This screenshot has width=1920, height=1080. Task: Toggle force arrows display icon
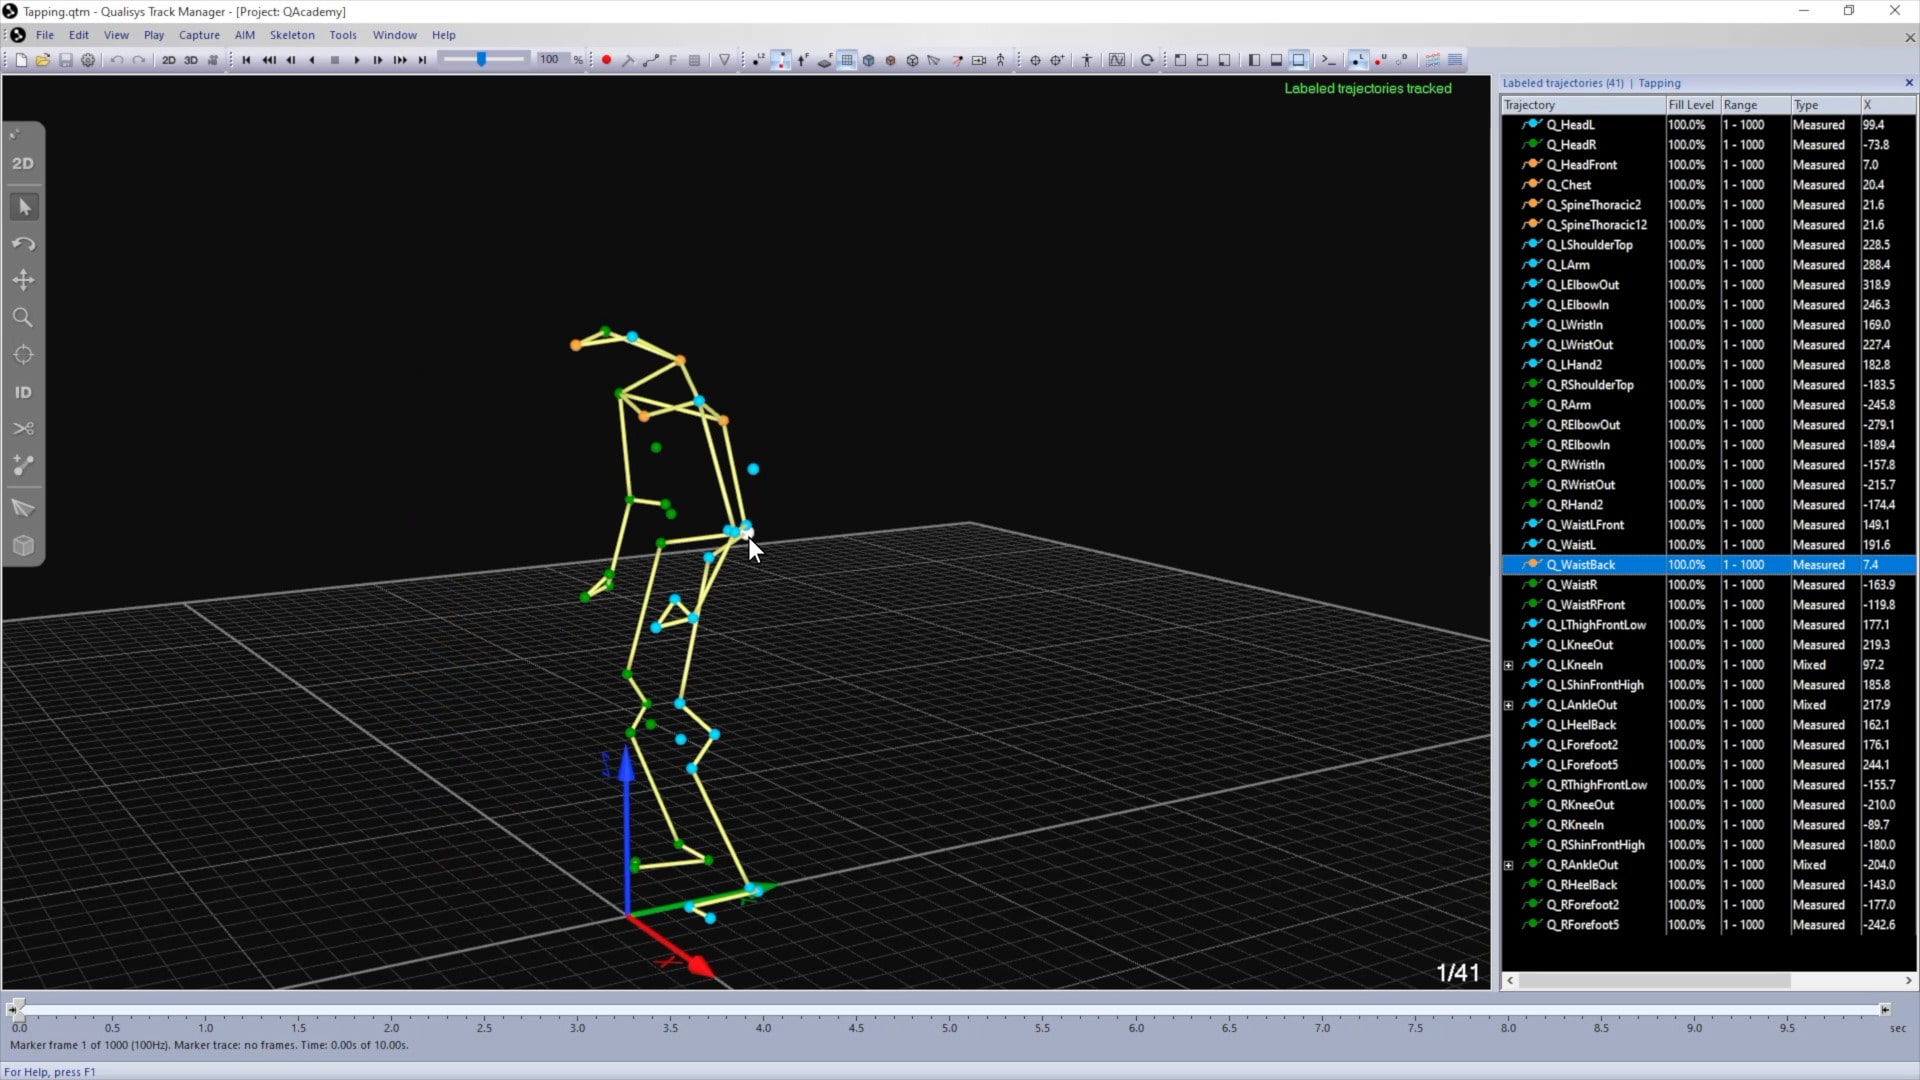click(802, 60)
